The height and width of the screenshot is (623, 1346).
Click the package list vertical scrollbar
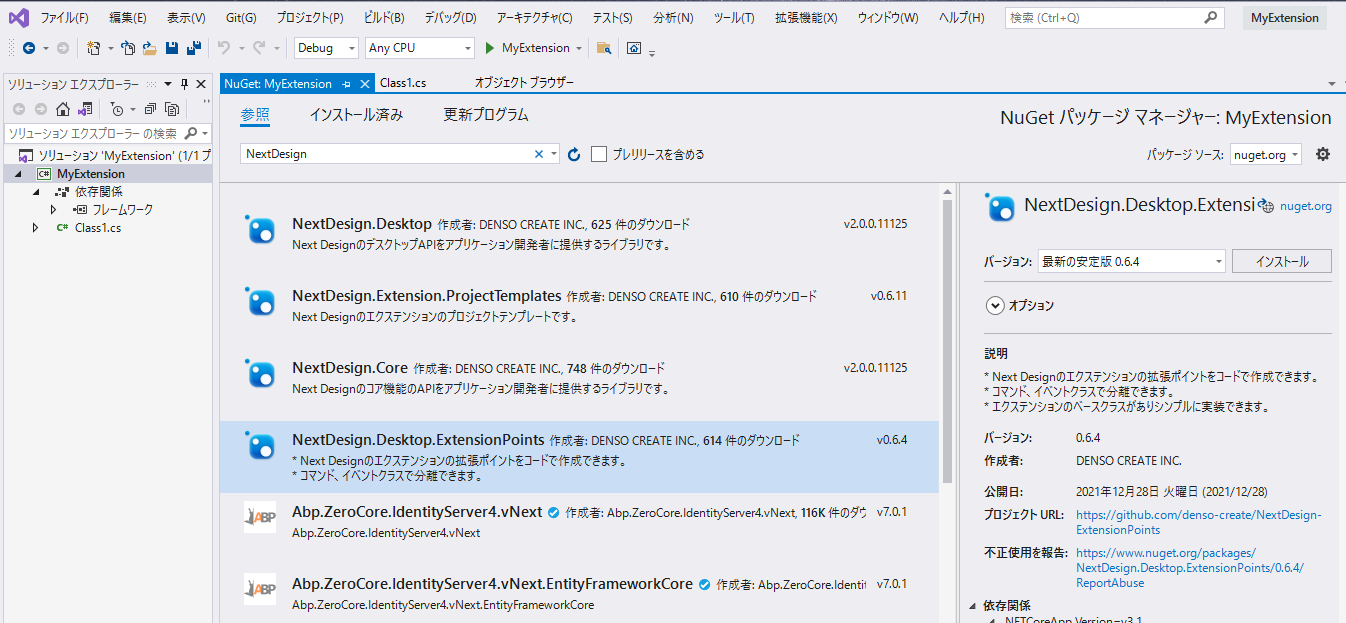point(947,400)
